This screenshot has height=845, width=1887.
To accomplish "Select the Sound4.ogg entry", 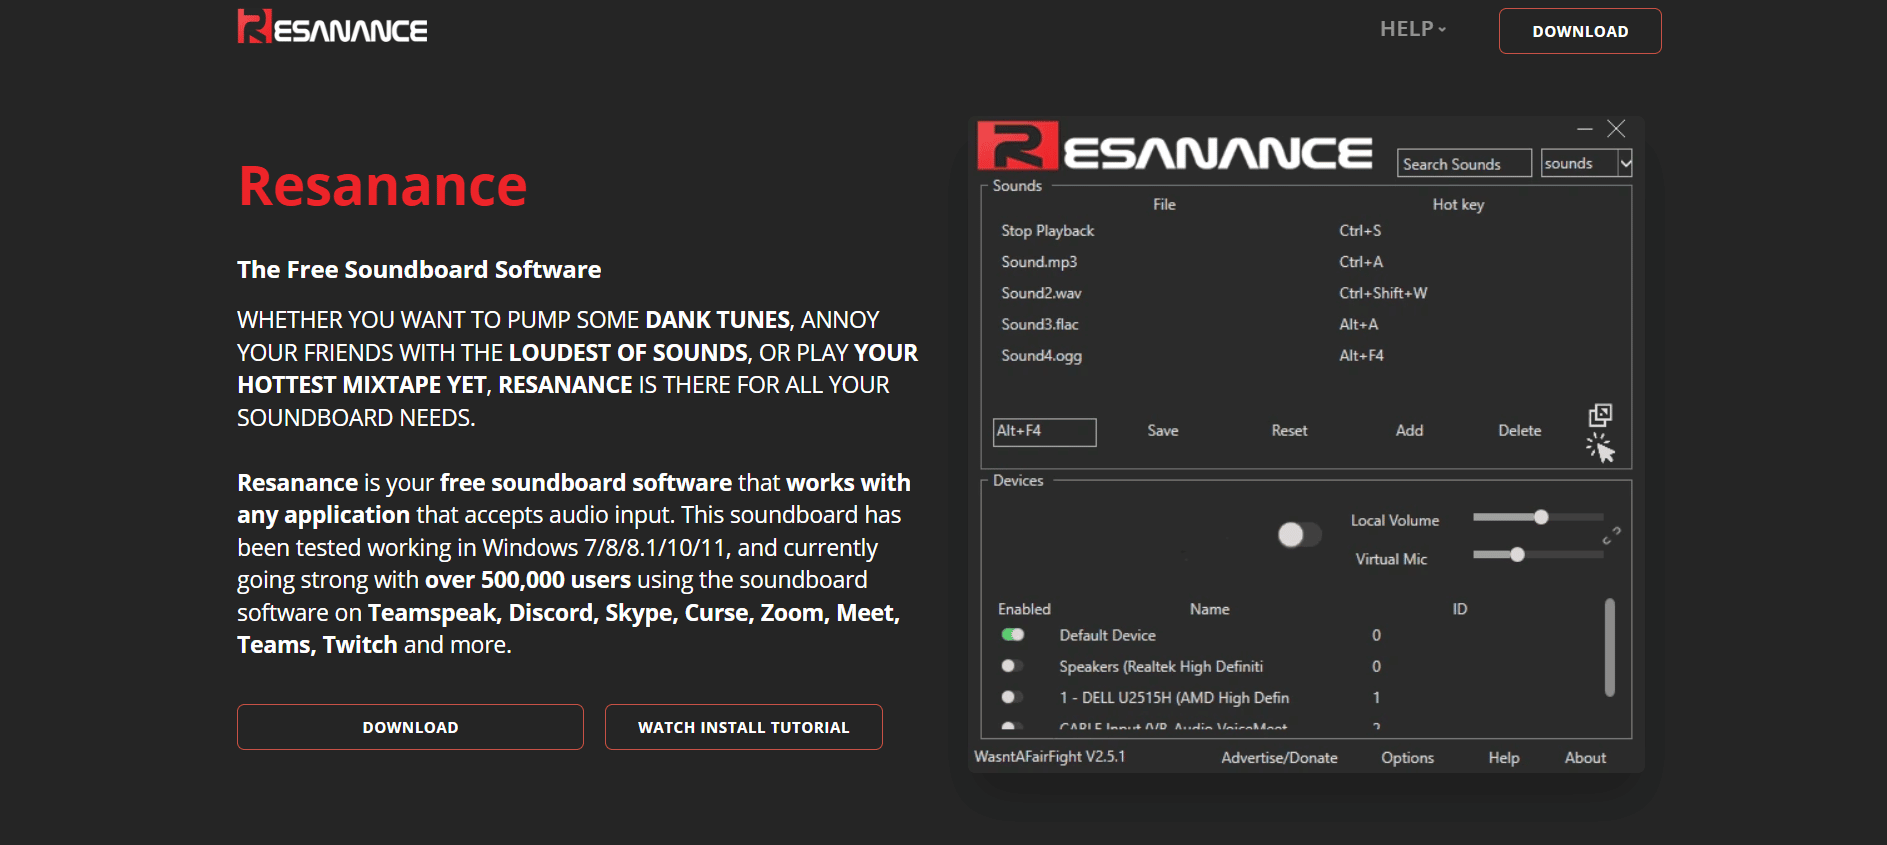I will tap(1041, 355).
